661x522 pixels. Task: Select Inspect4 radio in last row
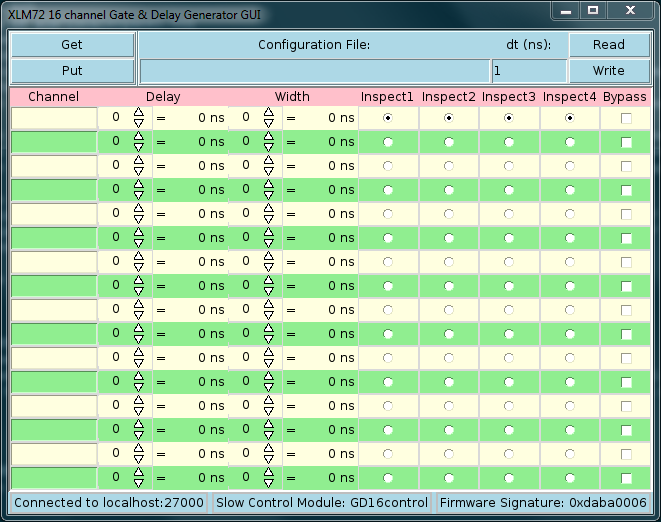coord(570,478)
